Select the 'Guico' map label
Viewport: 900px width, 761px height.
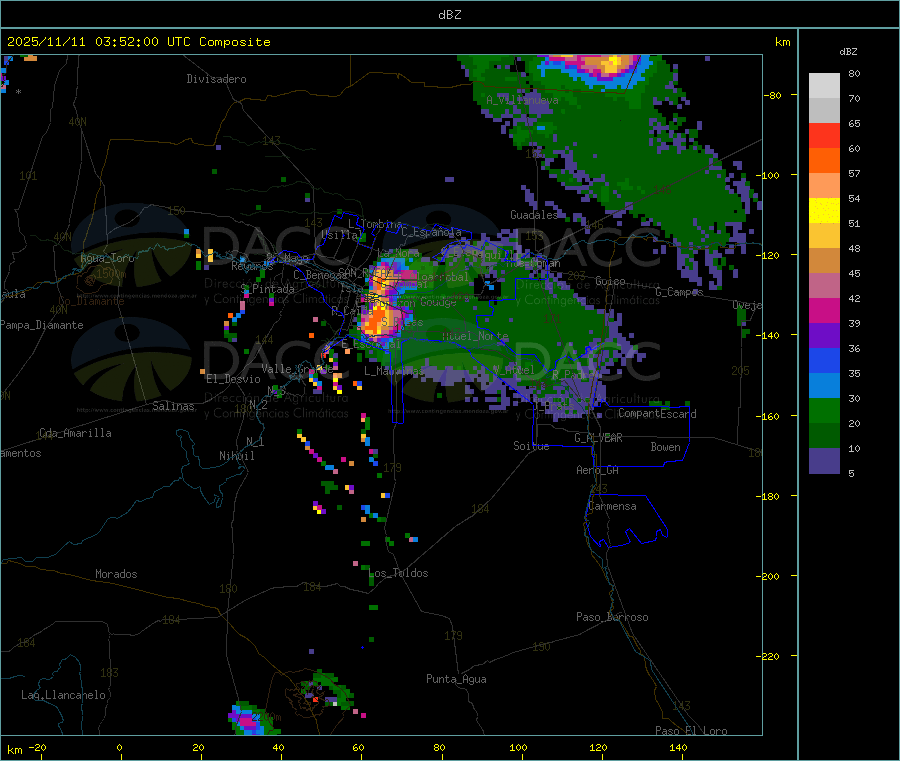[x=610, y=281]
